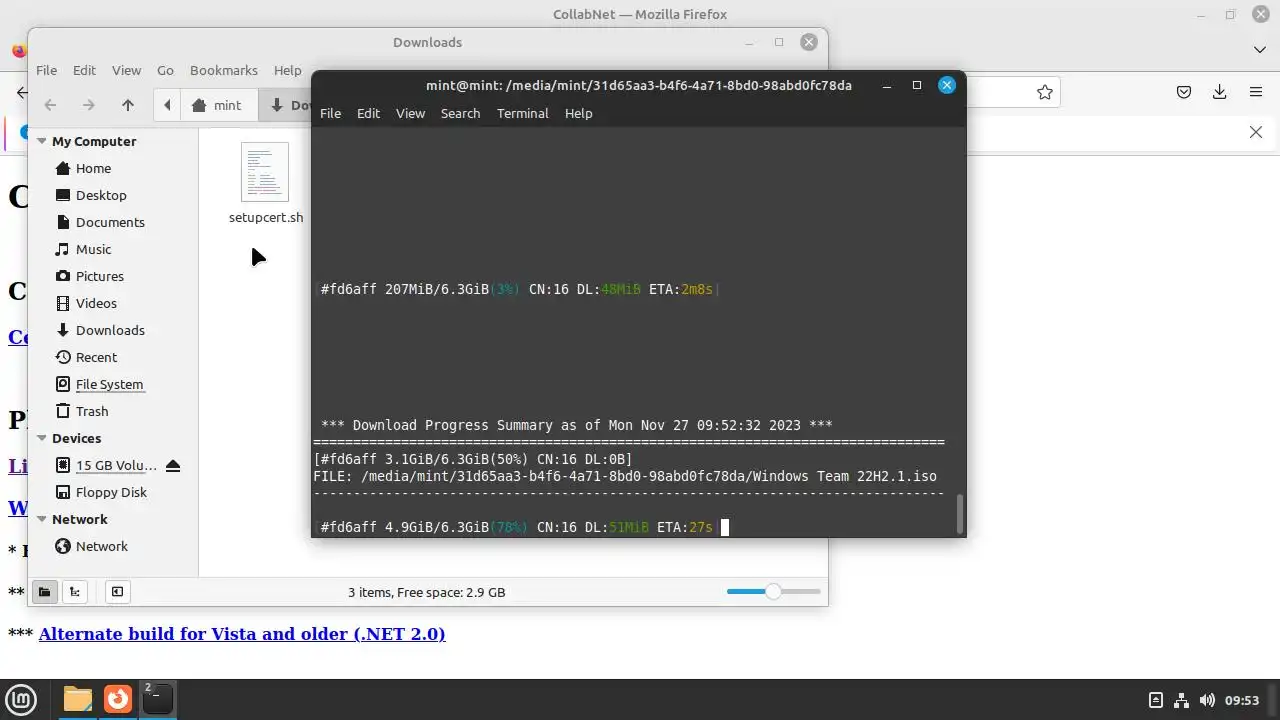1280x720 pixels.
Task: Open the 15 GB Volume device
Action: (116, 465)
